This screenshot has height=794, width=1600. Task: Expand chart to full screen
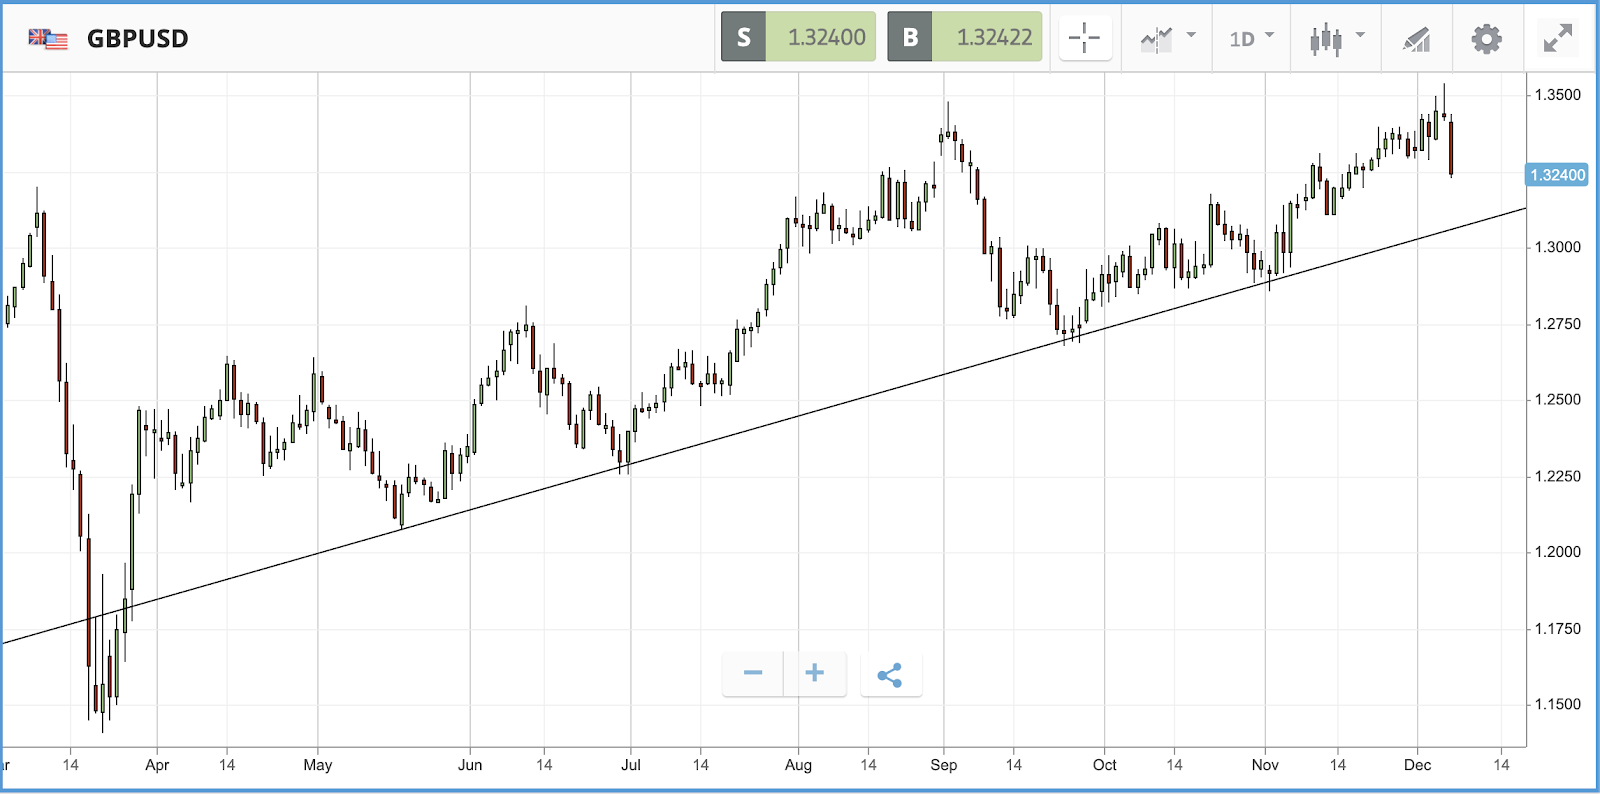tap(1558, 39)
